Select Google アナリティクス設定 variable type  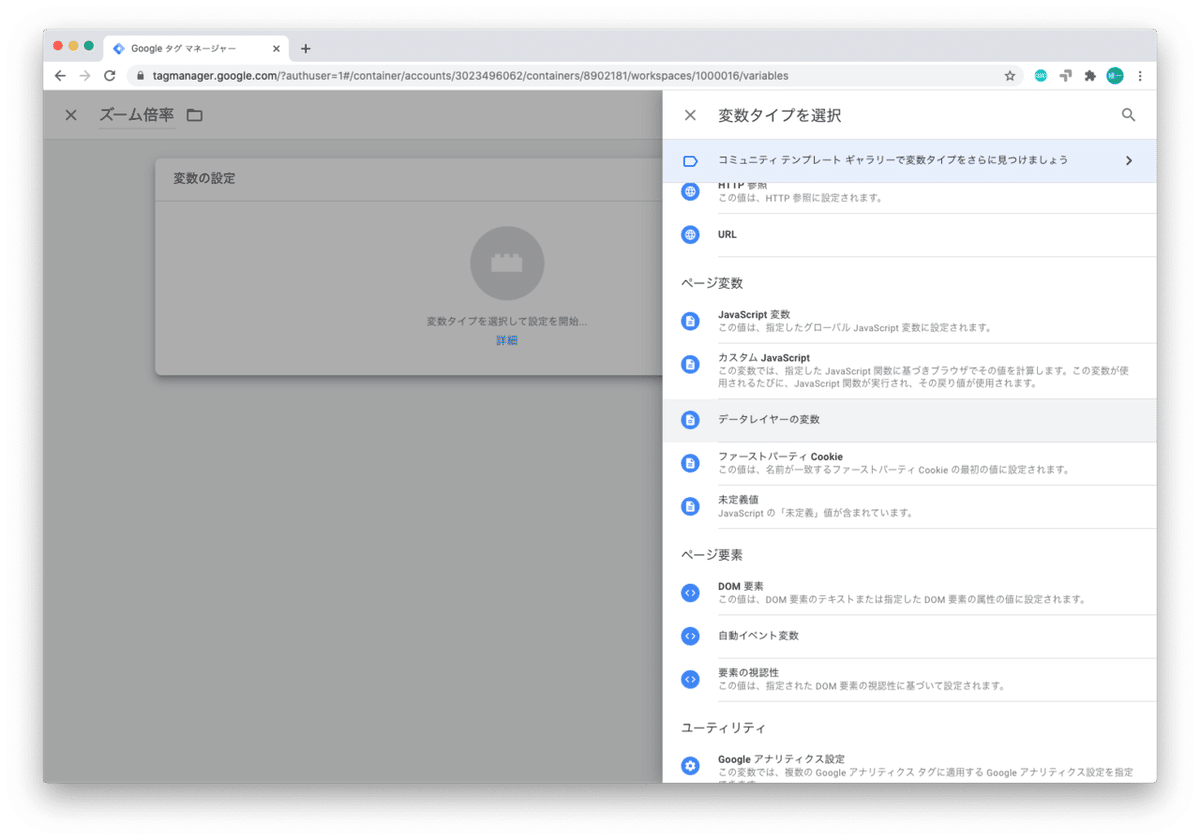(909, 765)
